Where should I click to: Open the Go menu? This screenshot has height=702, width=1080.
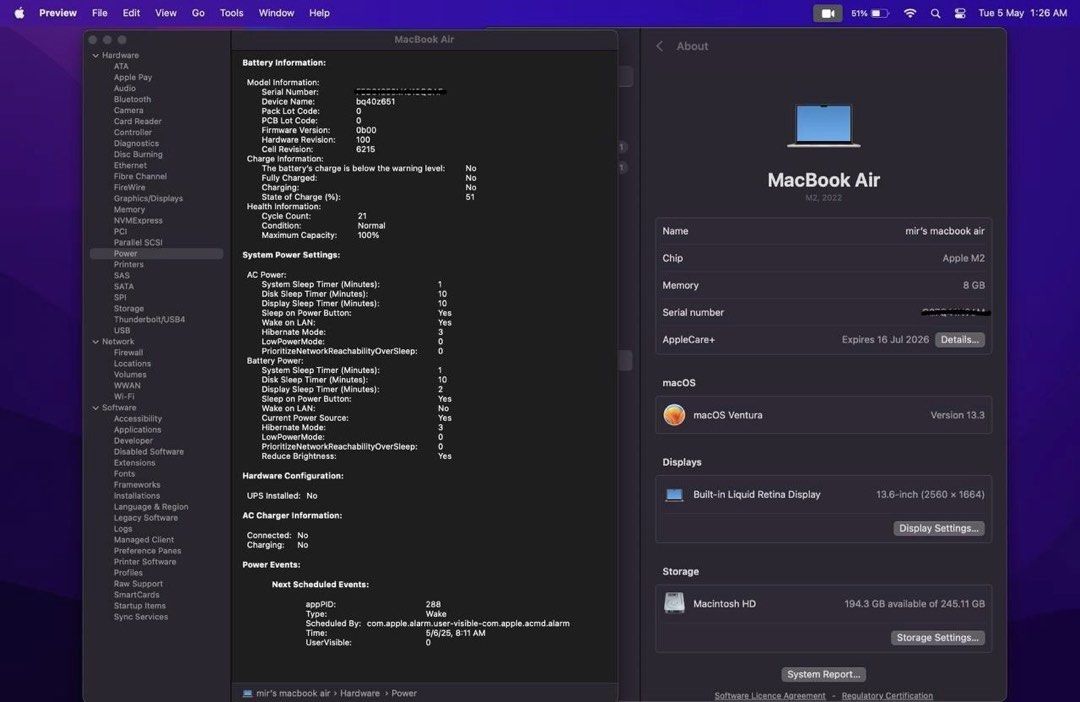pyautogui.click(x=198, y=13)
